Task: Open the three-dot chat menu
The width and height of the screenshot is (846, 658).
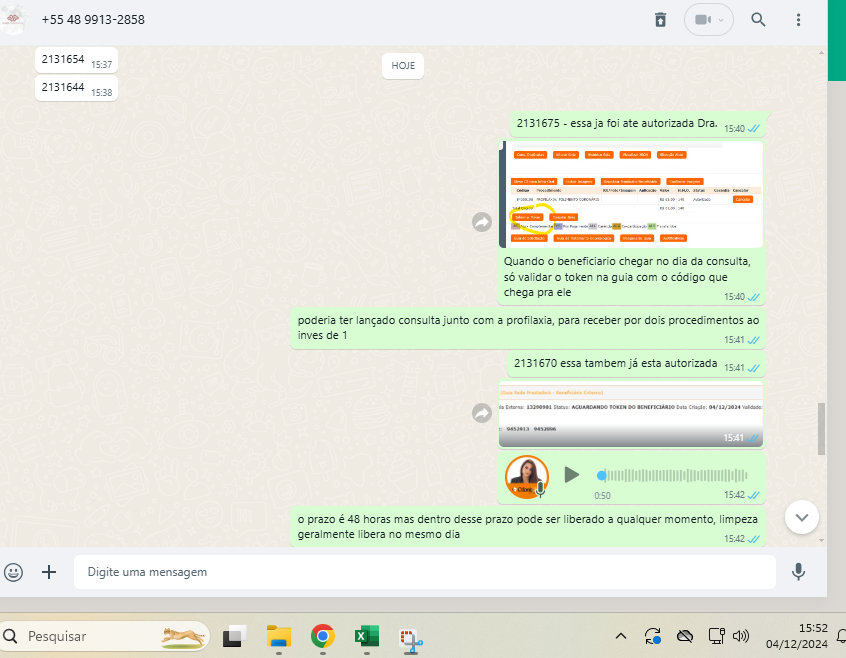Action: coord(799,20)
